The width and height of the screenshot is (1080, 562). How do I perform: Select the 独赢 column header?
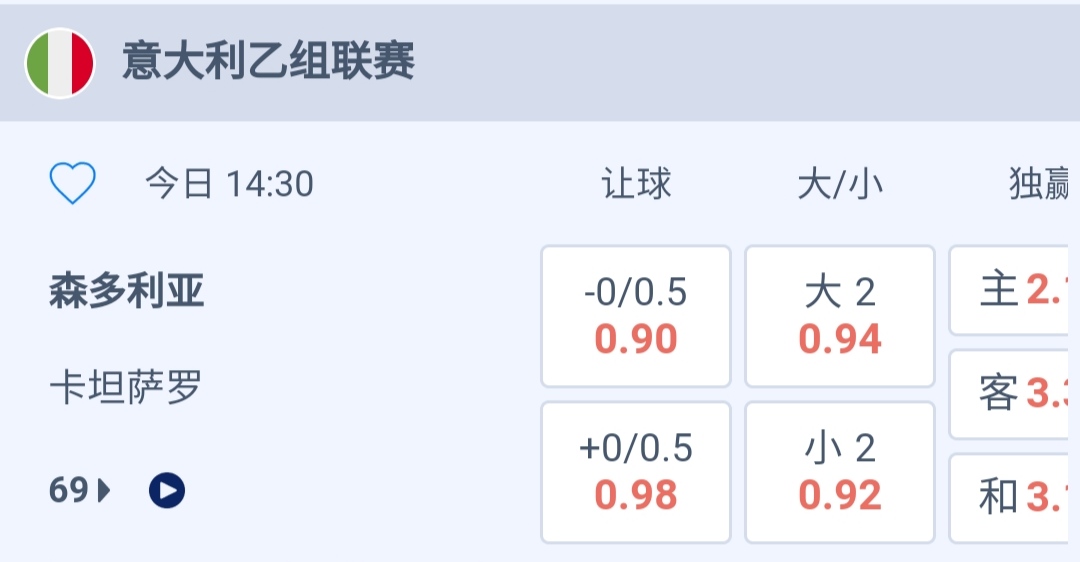coord(1040,184)
